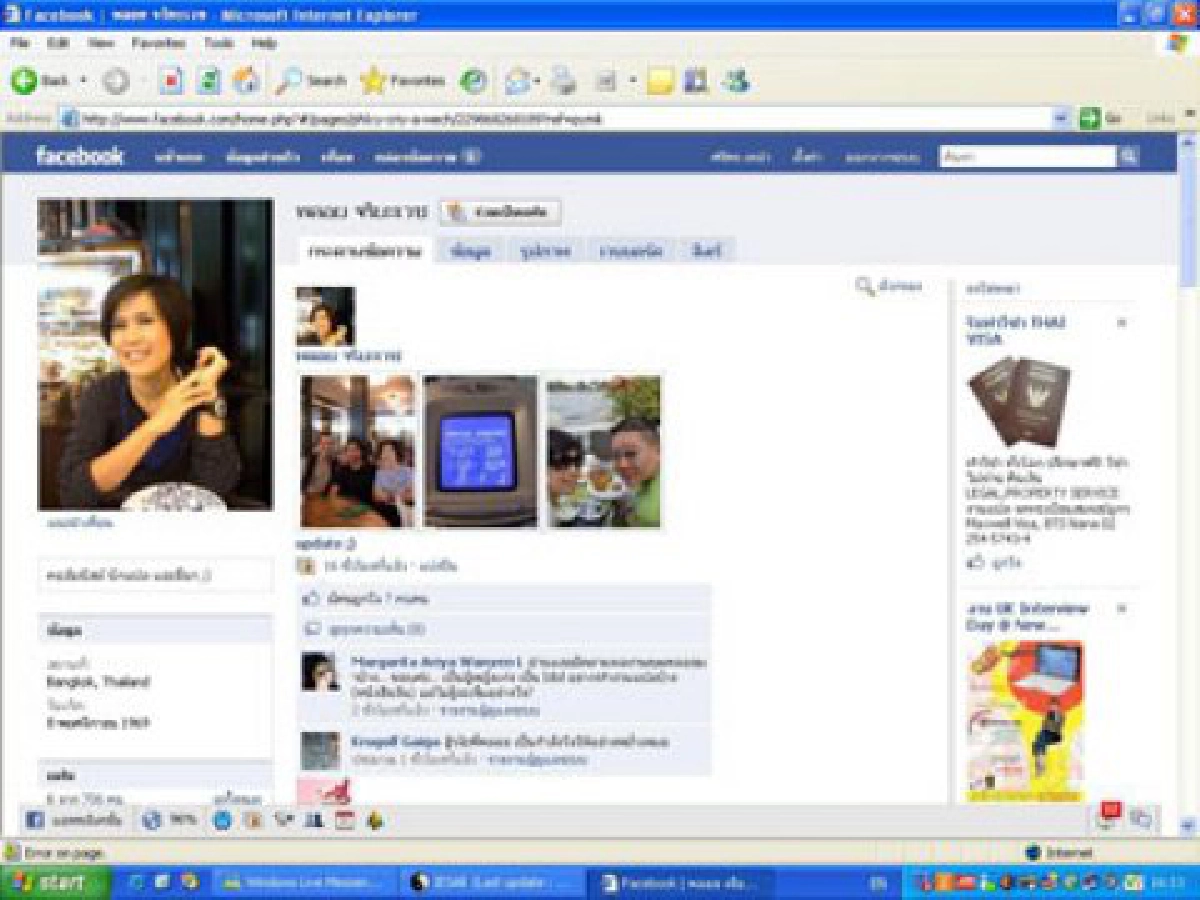Screen dimensions: 1200x900
Task: Click the red Stop loading icon
Action: click(x=171, y=81)
